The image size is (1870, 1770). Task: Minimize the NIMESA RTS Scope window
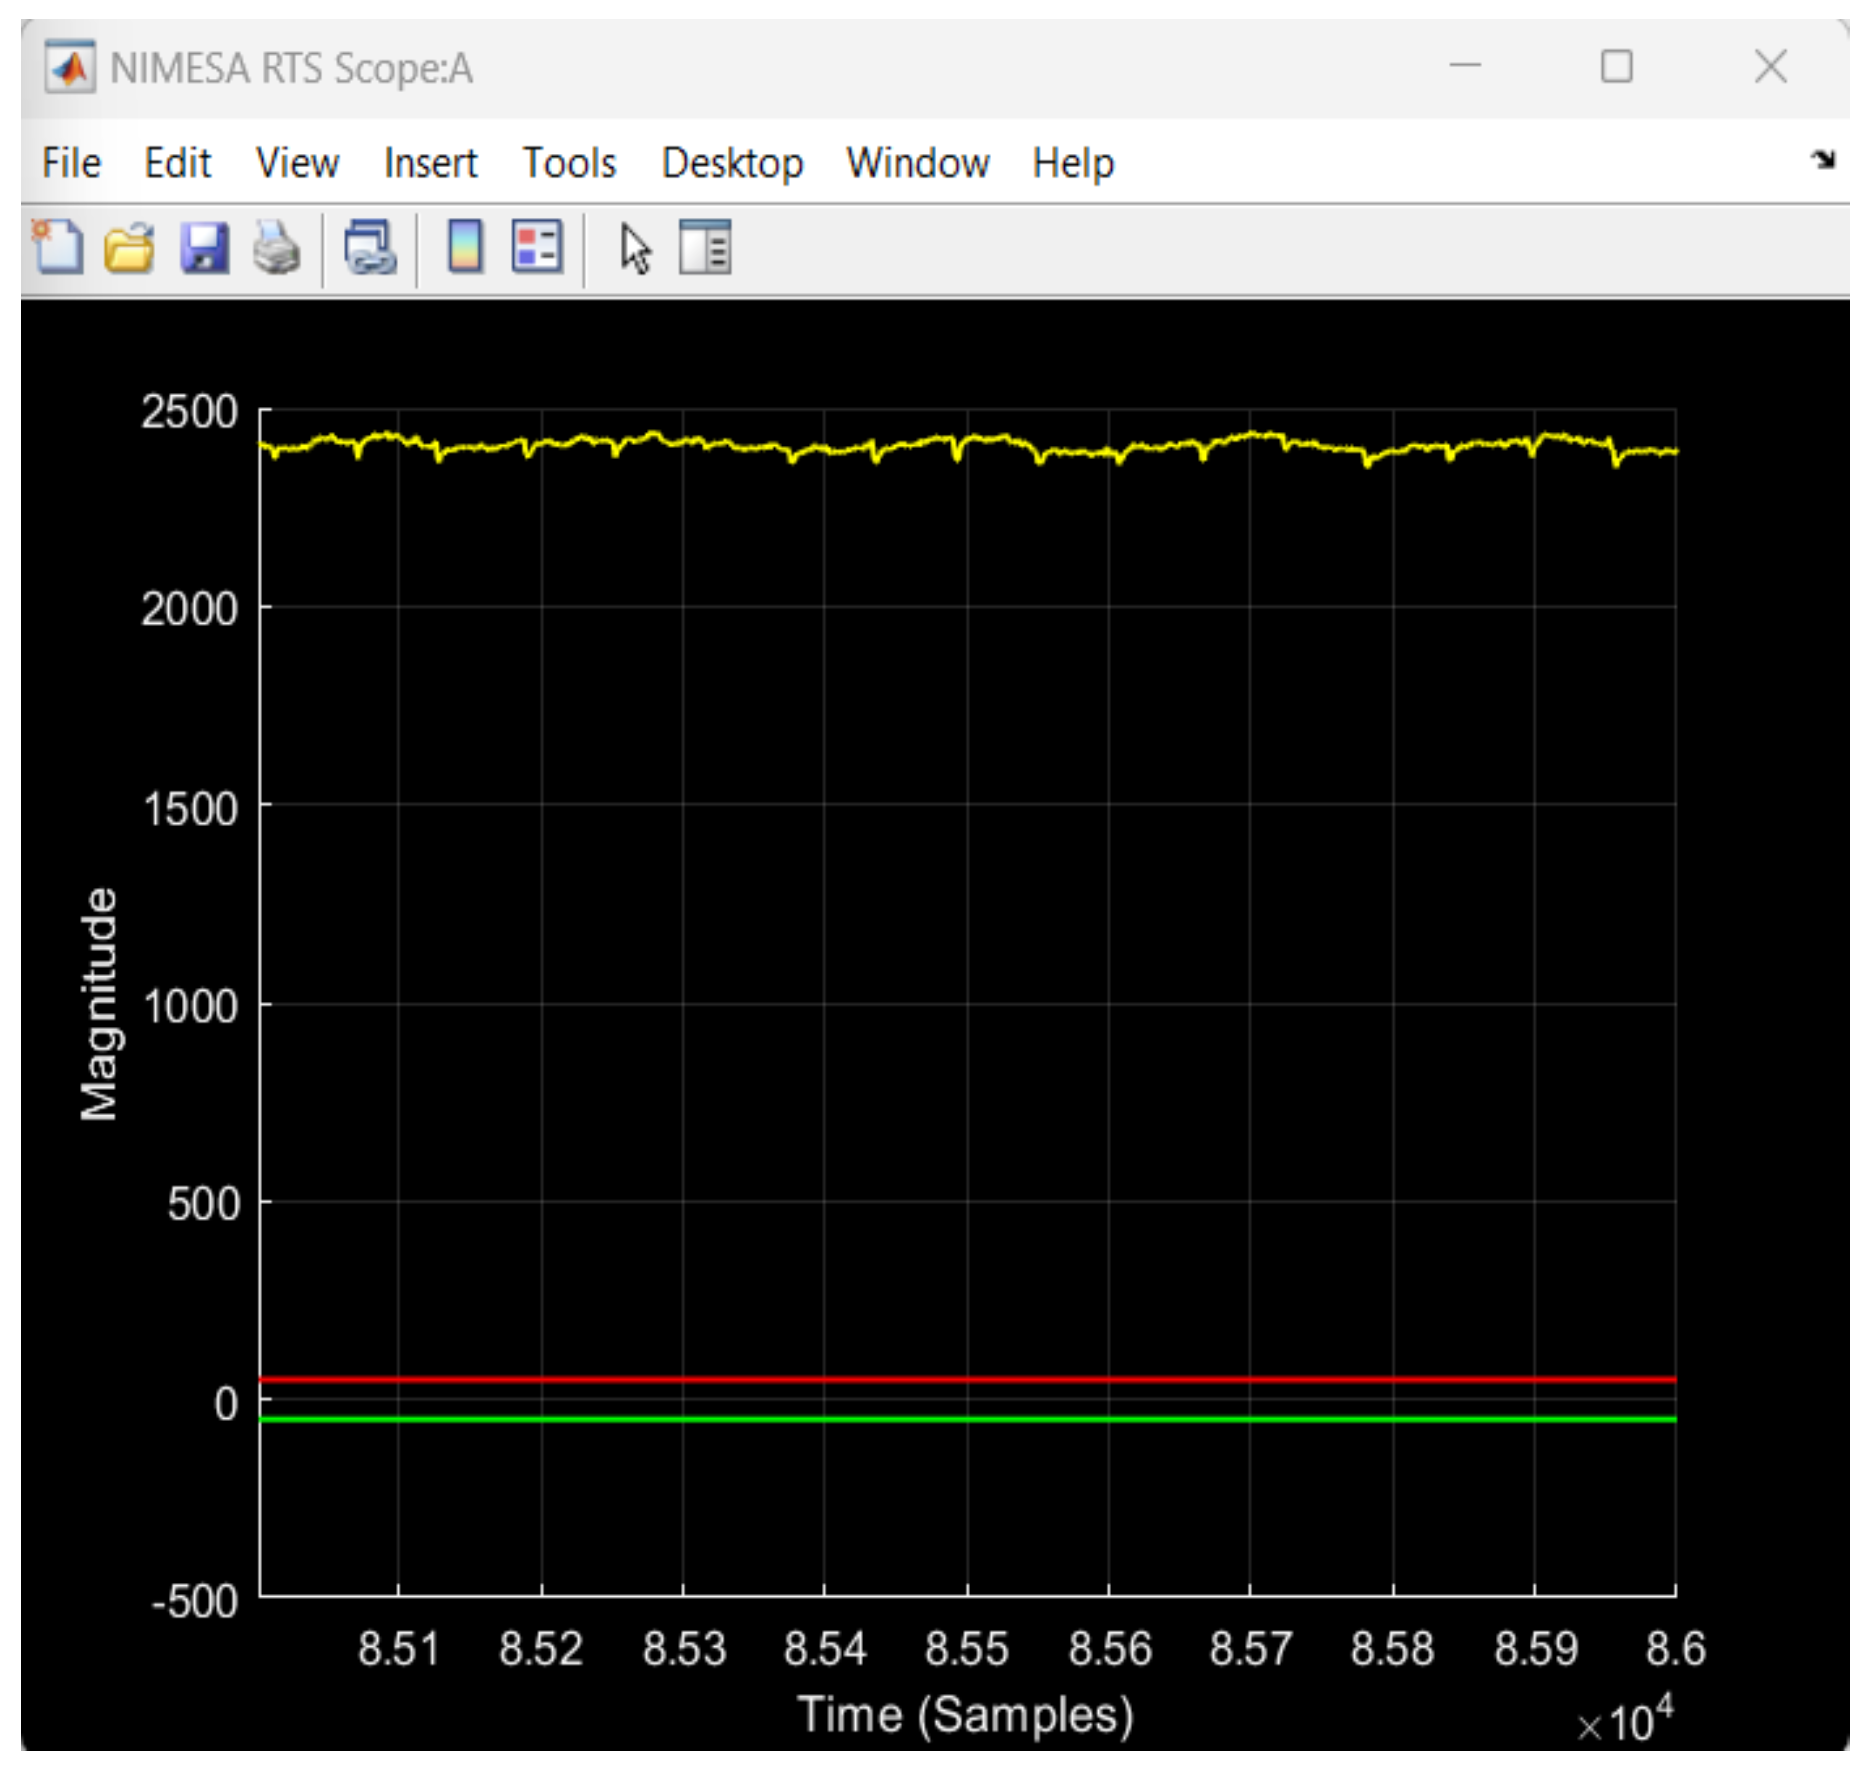click(x=1465, y=66)
